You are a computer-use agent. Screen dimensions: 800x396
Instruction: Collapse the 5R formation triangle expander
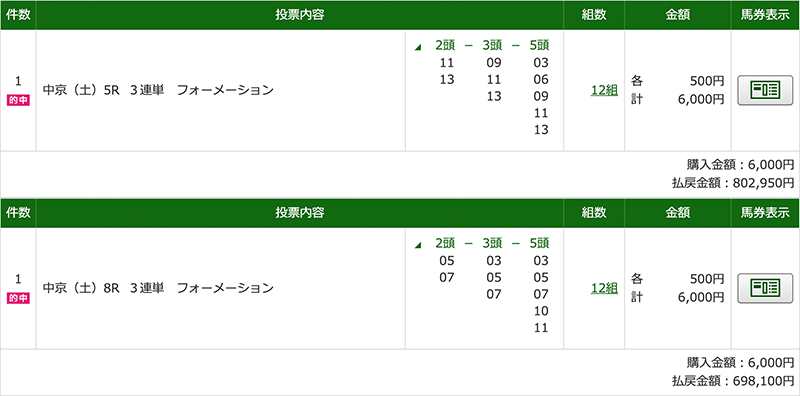point(418,47)
